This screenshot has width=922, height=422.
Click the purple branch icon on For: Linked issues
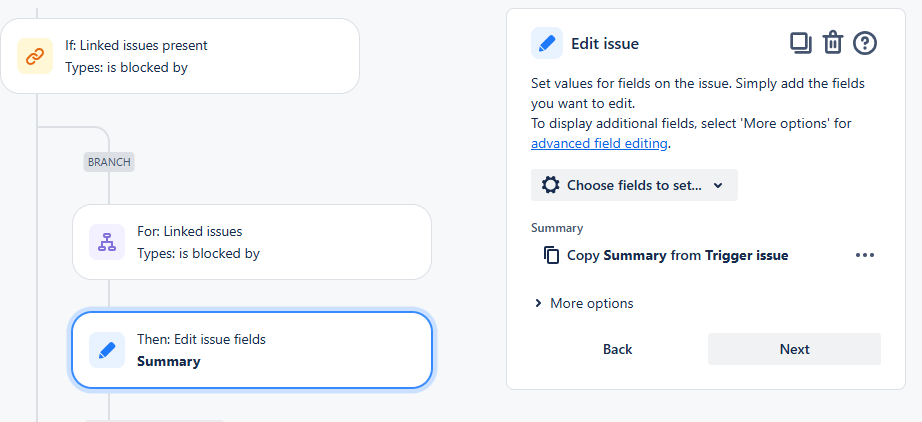[x=107, y=242]
